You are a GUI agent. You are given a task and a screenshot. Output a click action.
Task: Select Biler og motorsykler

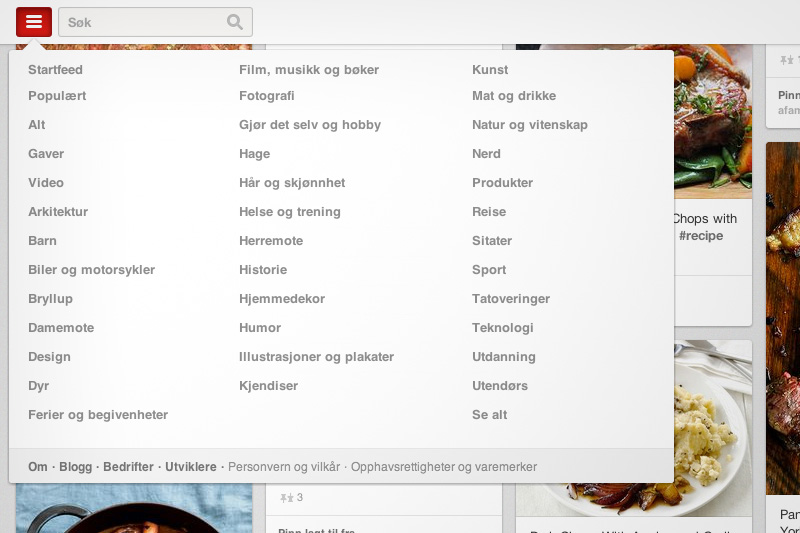point(91,270)
